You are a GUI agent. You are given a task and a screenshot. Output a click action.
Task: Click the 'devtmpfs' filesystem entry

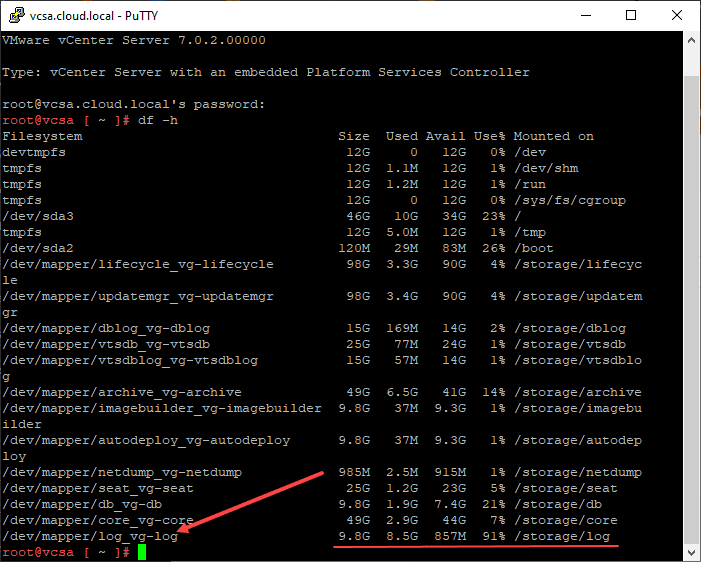pyautogui.click(x=34, y=152)
